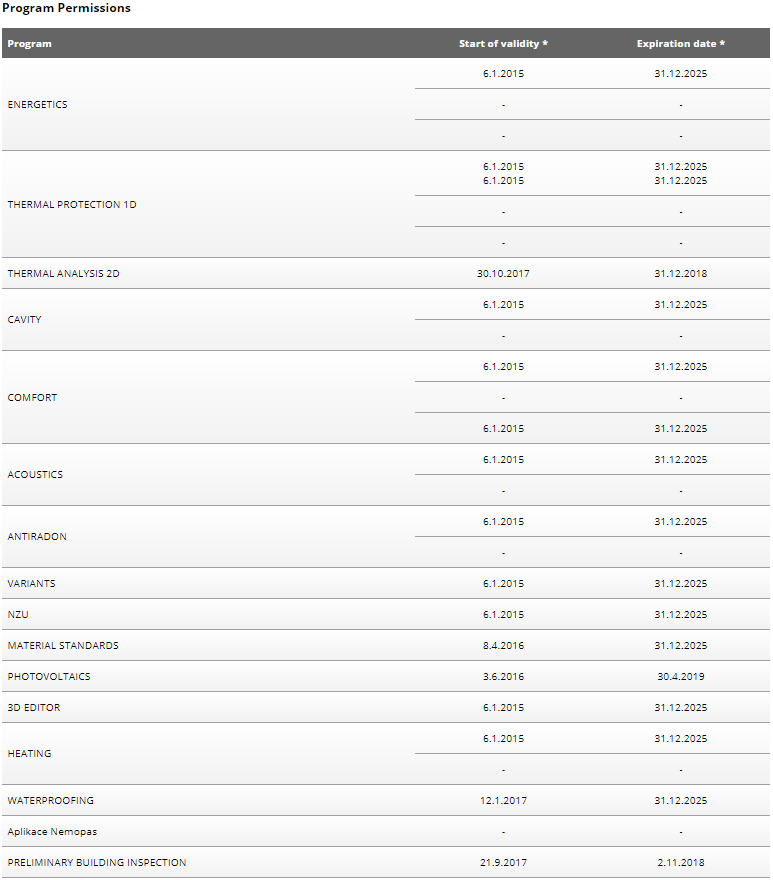Screen dimensions: 773x880
Task: Click the Expiration date column header
Action: [x=680, y=44]
